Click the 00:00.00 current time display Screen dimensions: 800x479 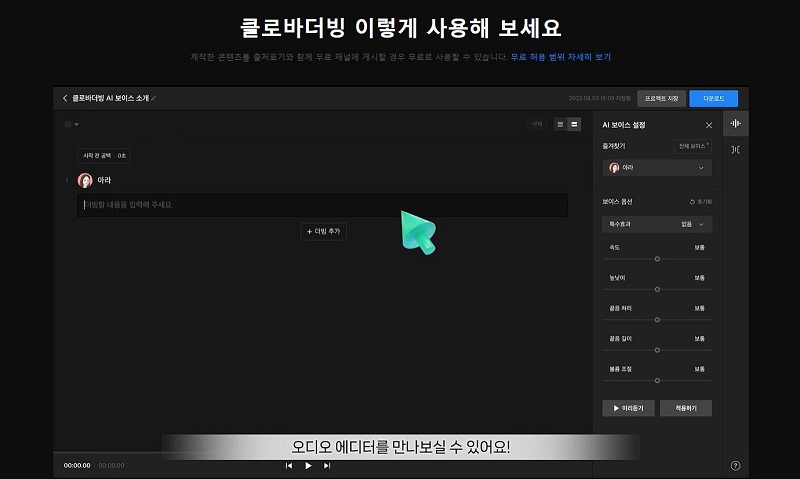(x=77, y=465)
